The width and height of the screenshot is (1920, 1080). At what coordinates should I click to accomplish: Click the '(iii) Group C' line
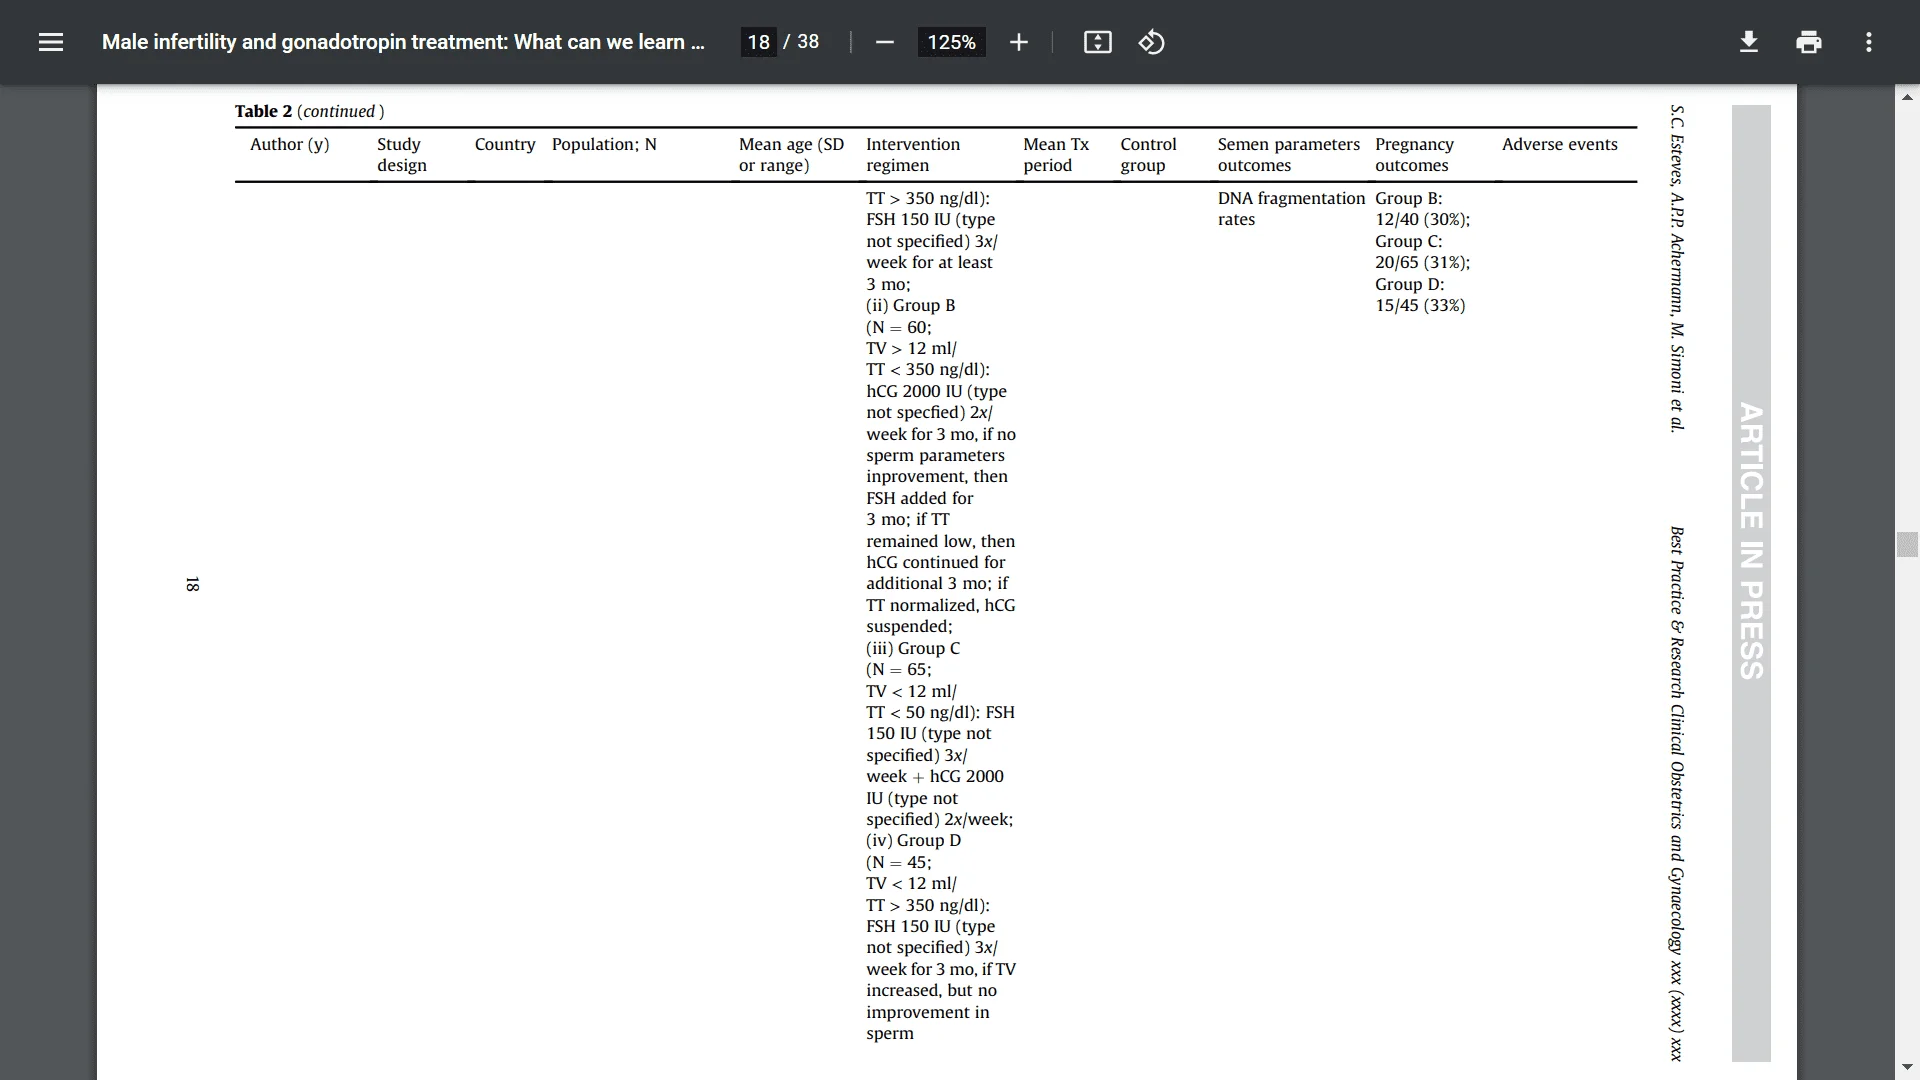(913, 648)
